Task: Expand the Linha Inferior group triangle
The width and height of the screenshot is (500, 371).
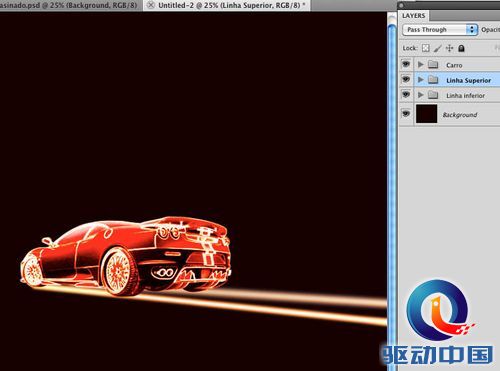Action: pyautogui.click(x=421, y=95)
